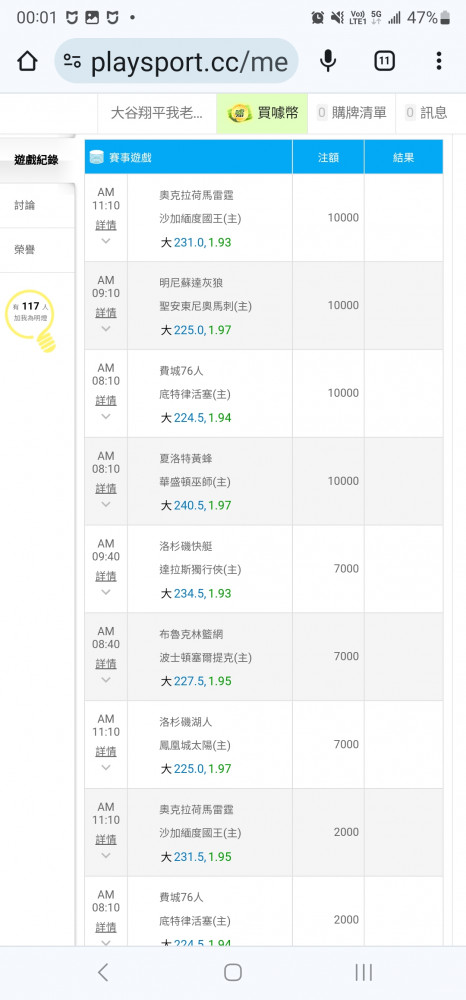Expand chevron under Lakers vs Suns row
Viewport: 466px width, 1000px height.
point(106,767)
